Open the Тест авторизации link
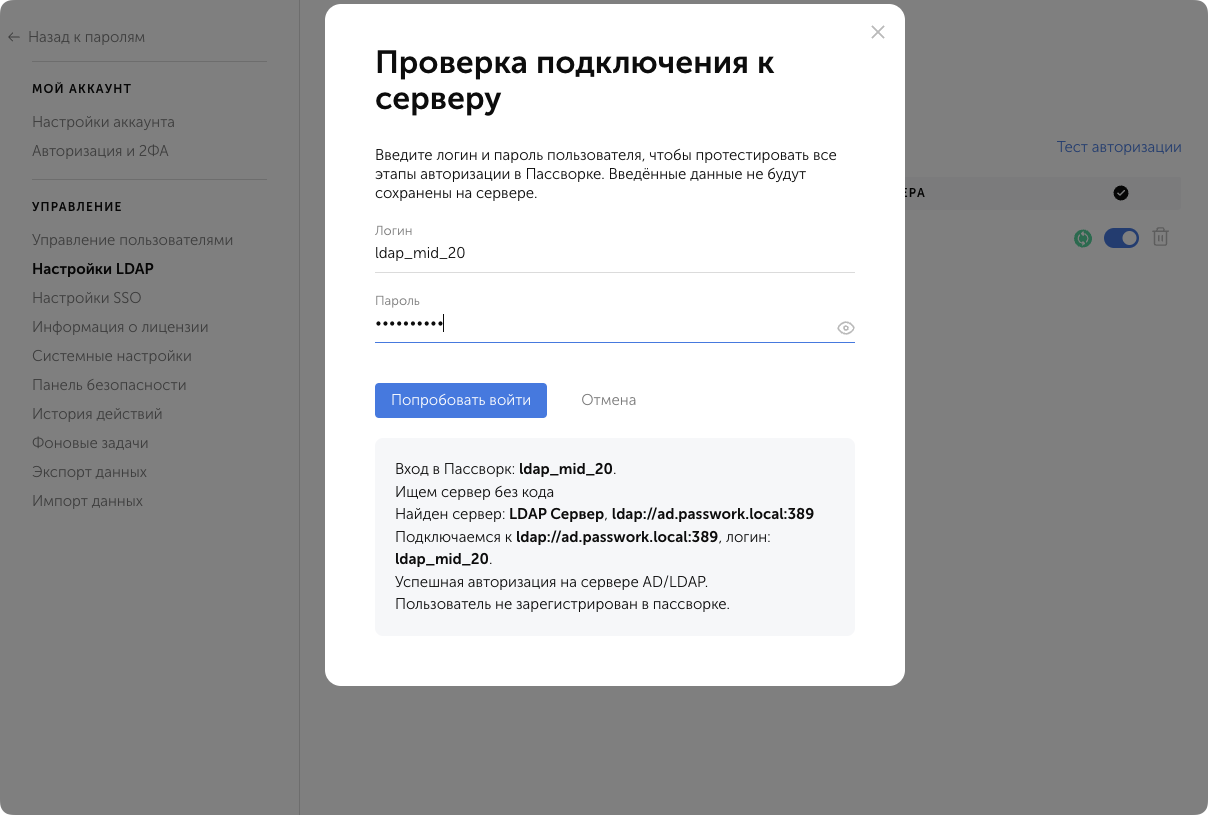 point(1119,147)
